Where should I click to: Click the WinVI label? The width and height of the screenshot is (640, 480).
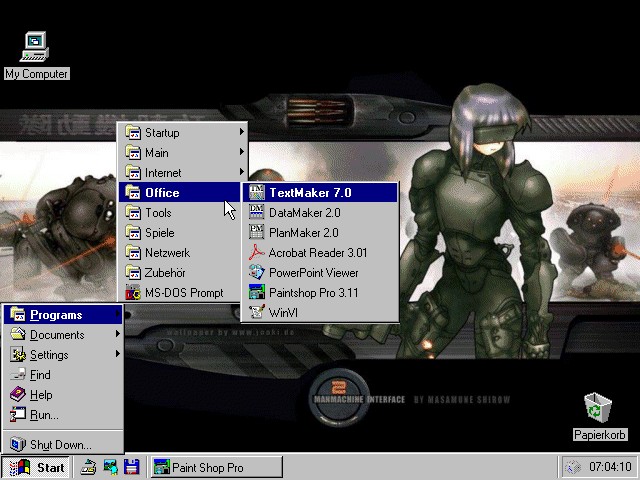[283, 313]
